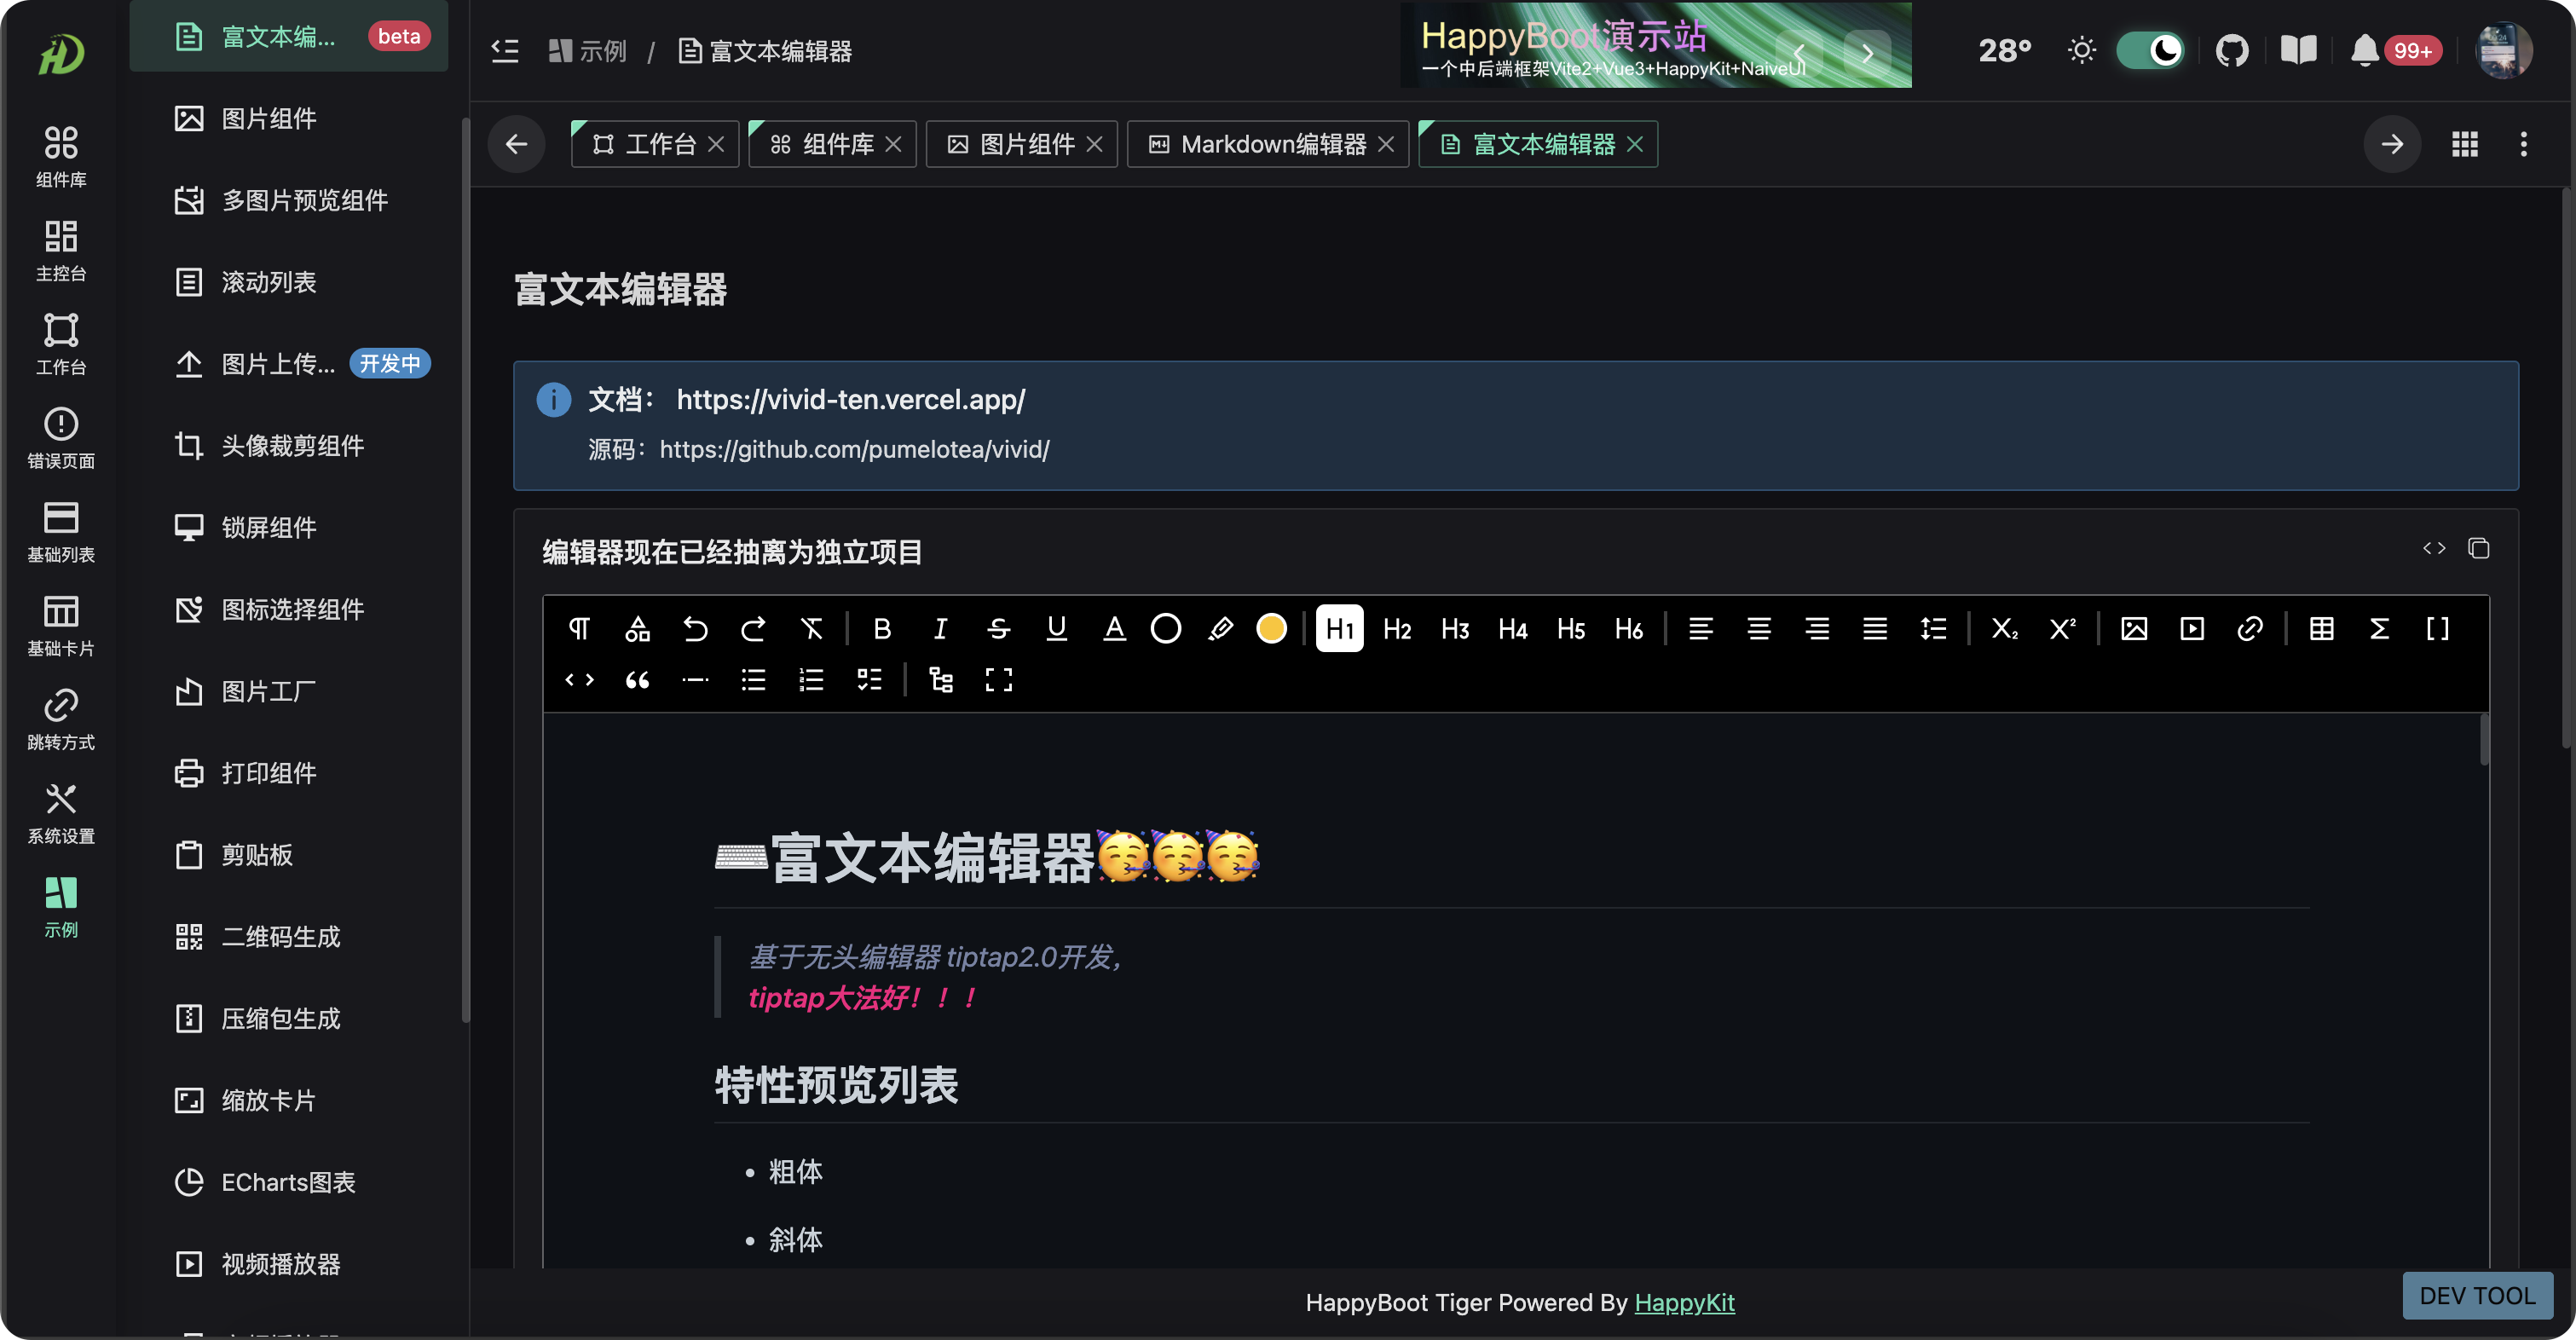2576x1340 pixels.
Task: Toggle the H1 heading button
Action: click(x=1339, y=628)
